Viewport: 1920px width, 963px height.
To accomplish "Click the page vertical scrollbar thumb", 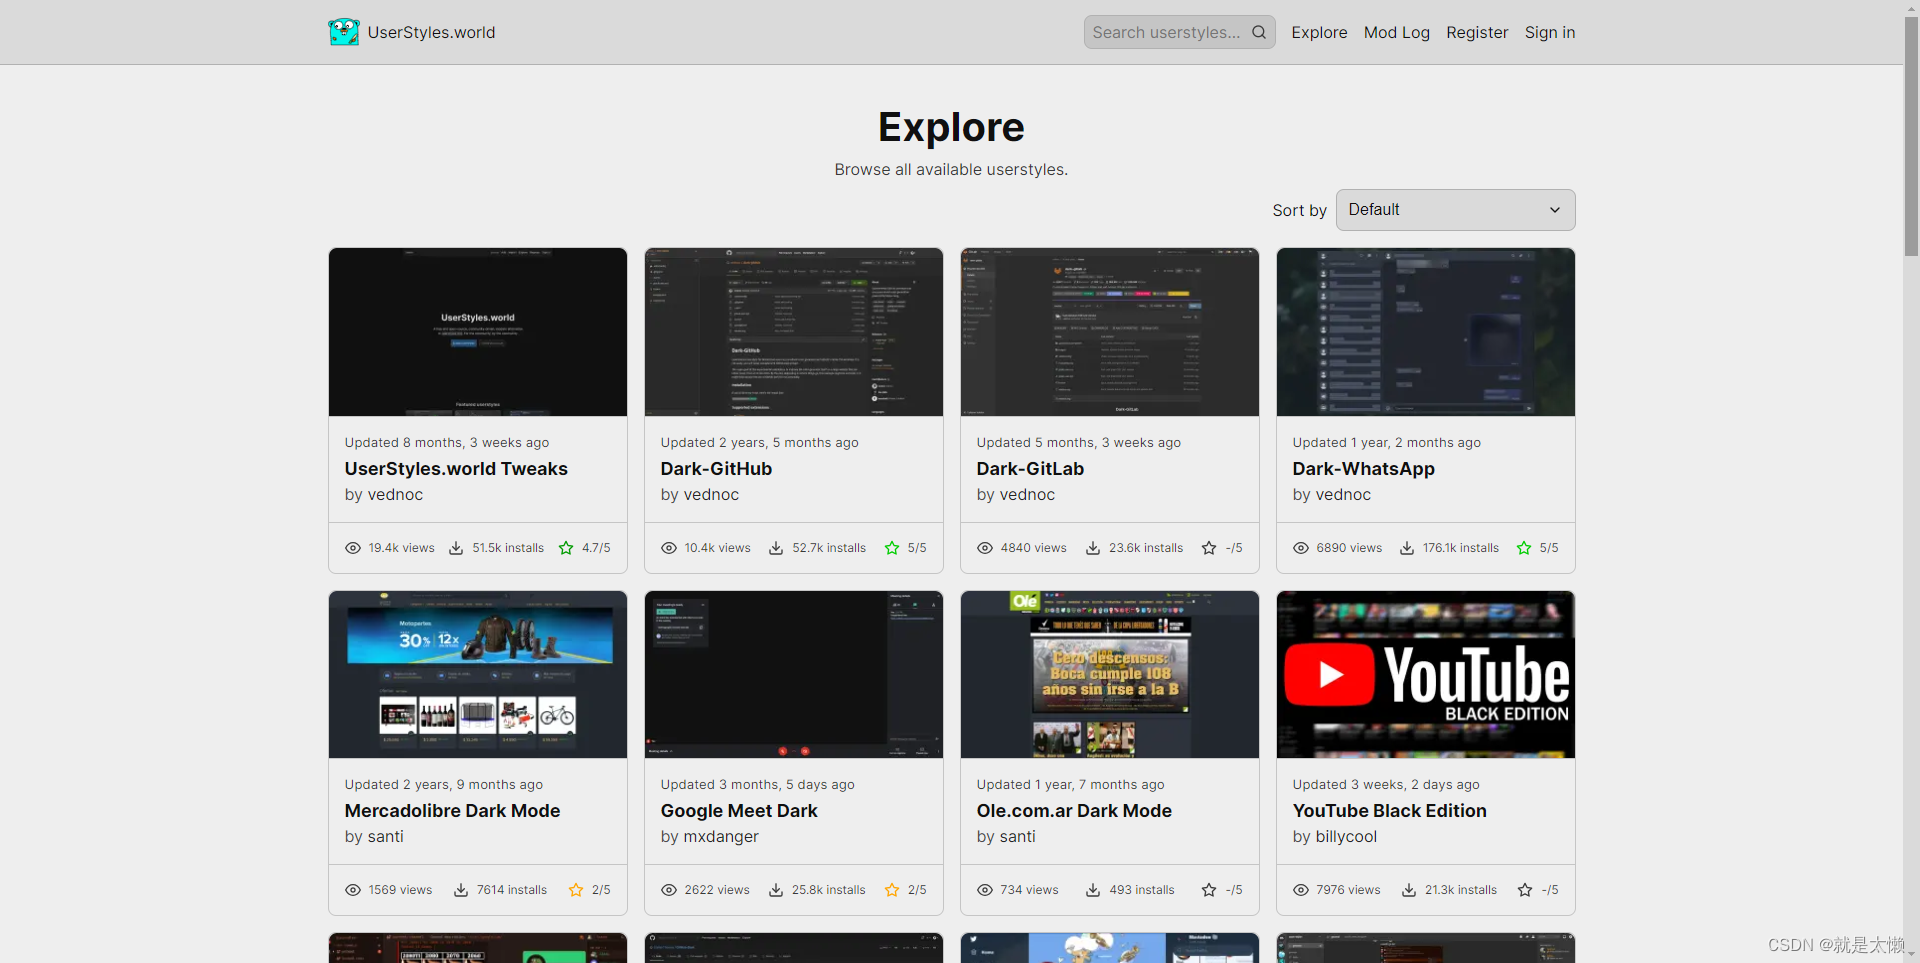I will [1911, 135].
